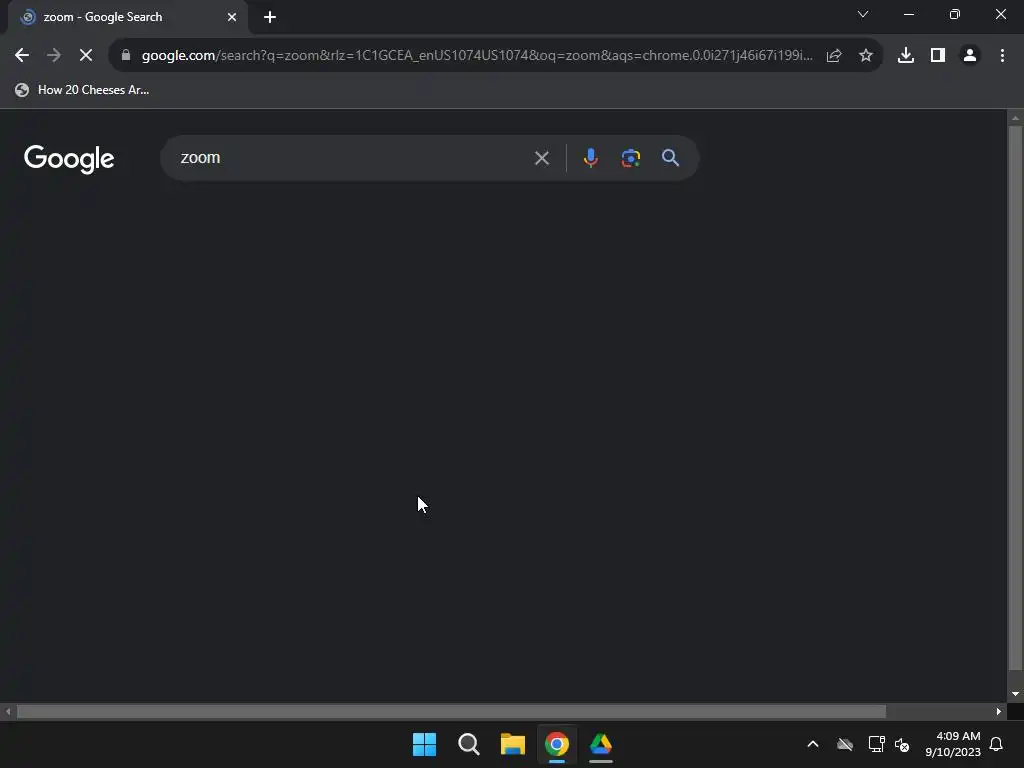Open the notifications bell

point(997,744)
